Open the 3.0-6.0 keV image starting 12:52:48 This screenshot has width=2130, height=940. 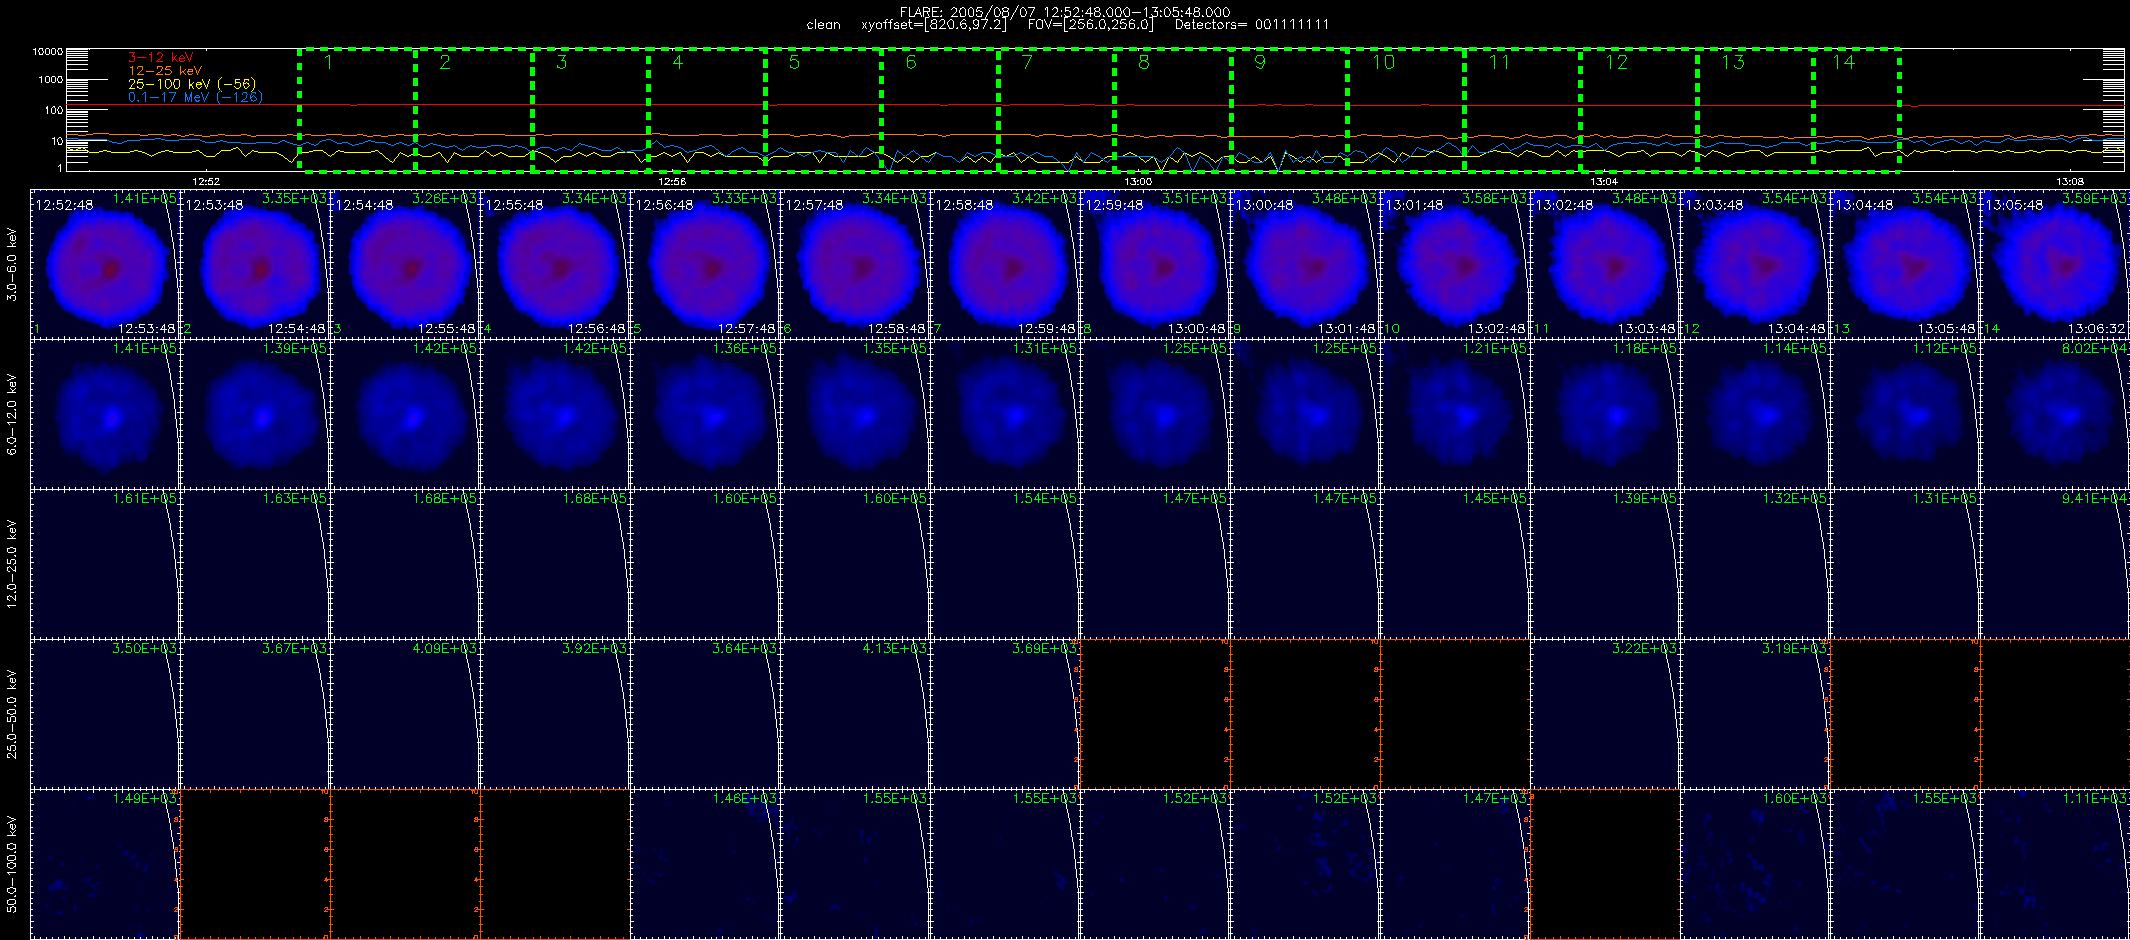105,264
